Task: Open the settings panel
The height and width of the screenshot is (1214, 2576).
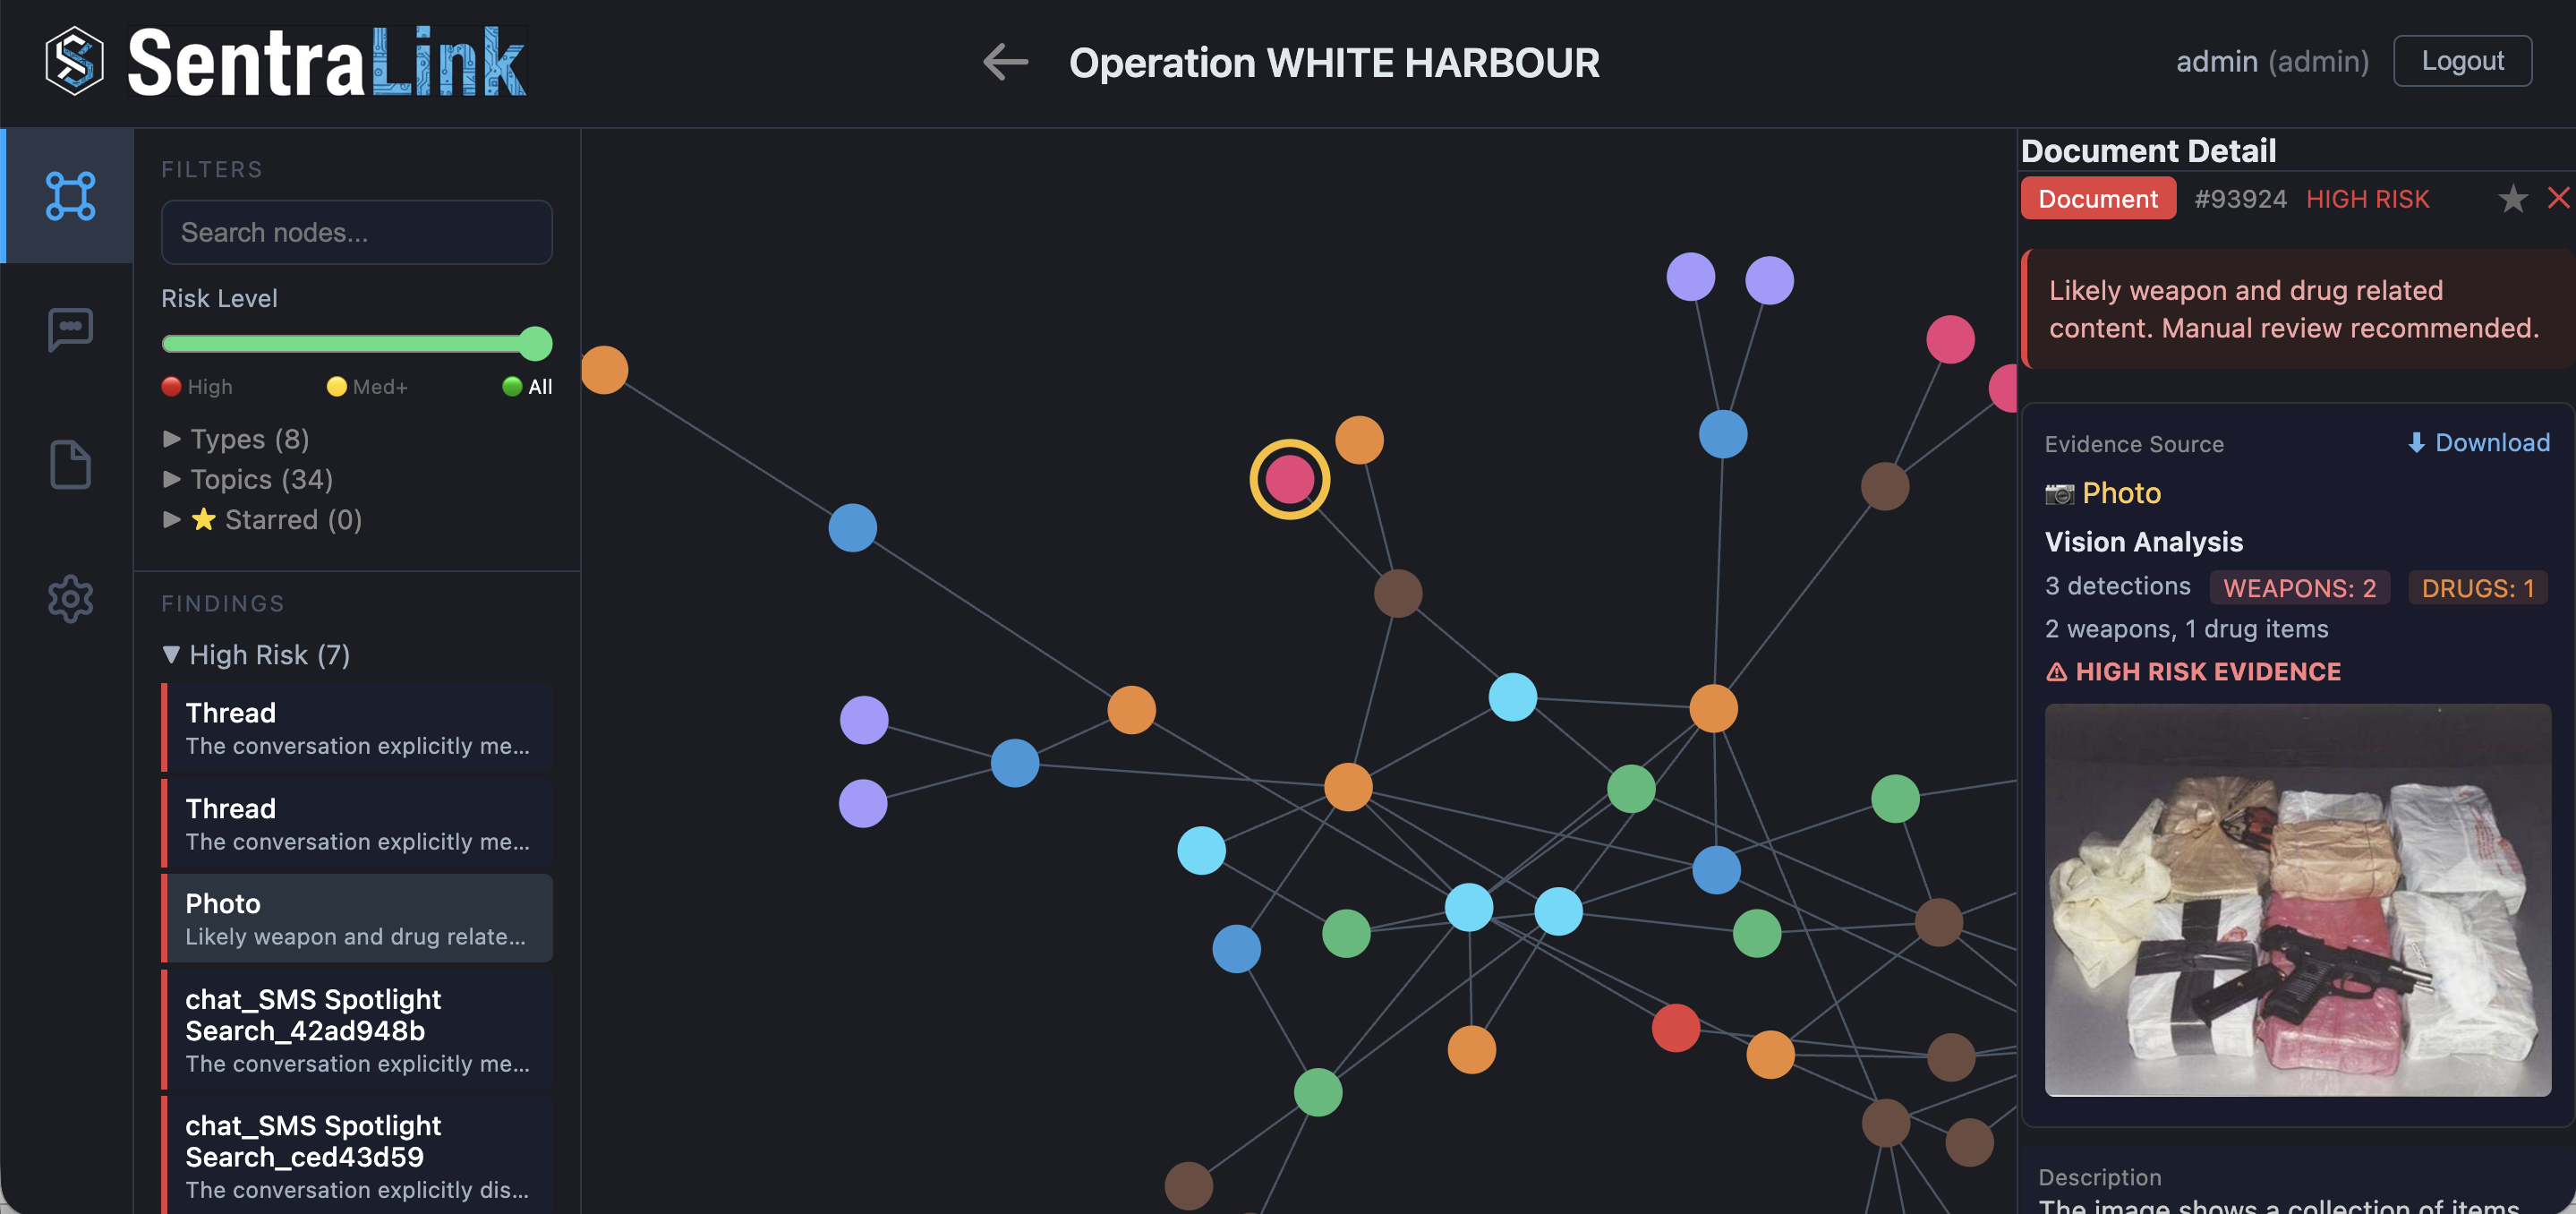Action: coord(68,598)
